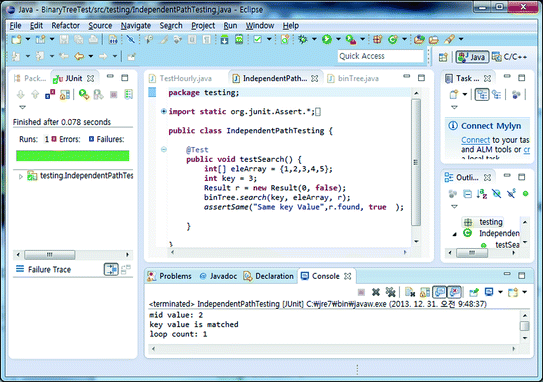Collapse the Independen class in Outline
The width and height of the screenshot is (543, 382).
(455, 234)
